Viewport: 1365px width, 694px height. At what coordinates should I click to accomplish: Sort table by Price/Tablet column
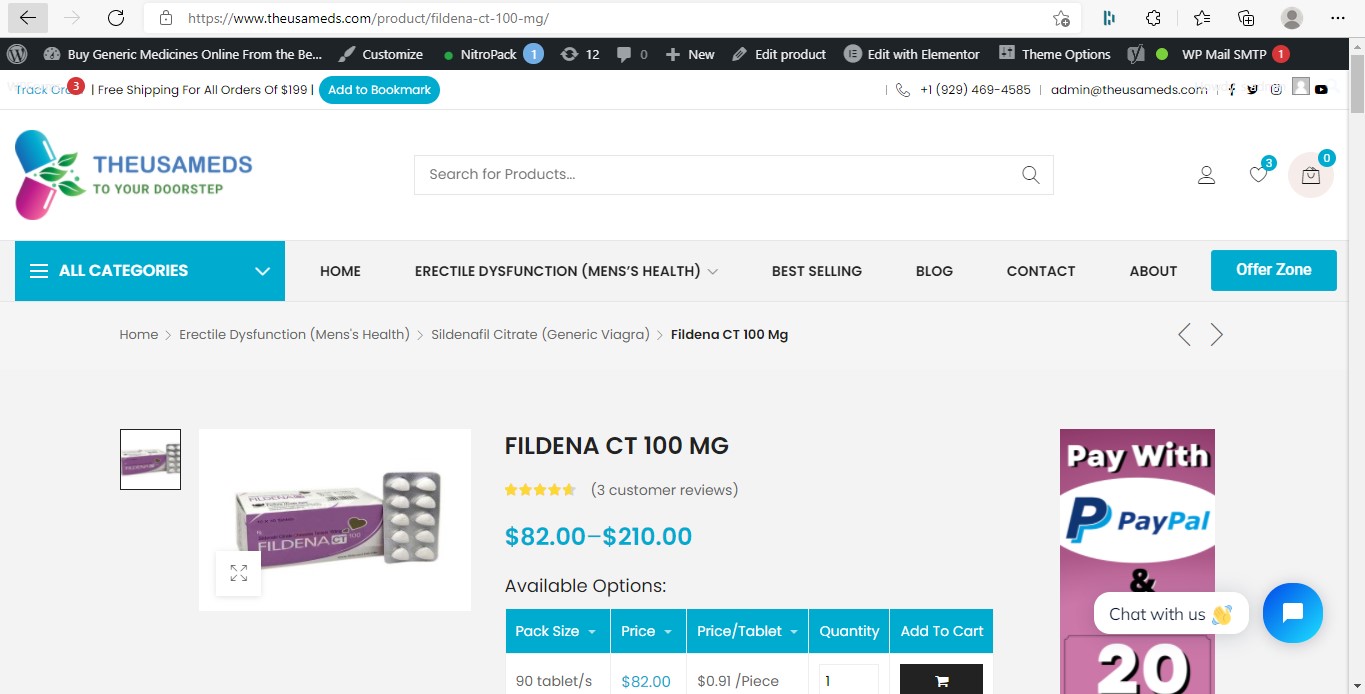click(747, 631)
